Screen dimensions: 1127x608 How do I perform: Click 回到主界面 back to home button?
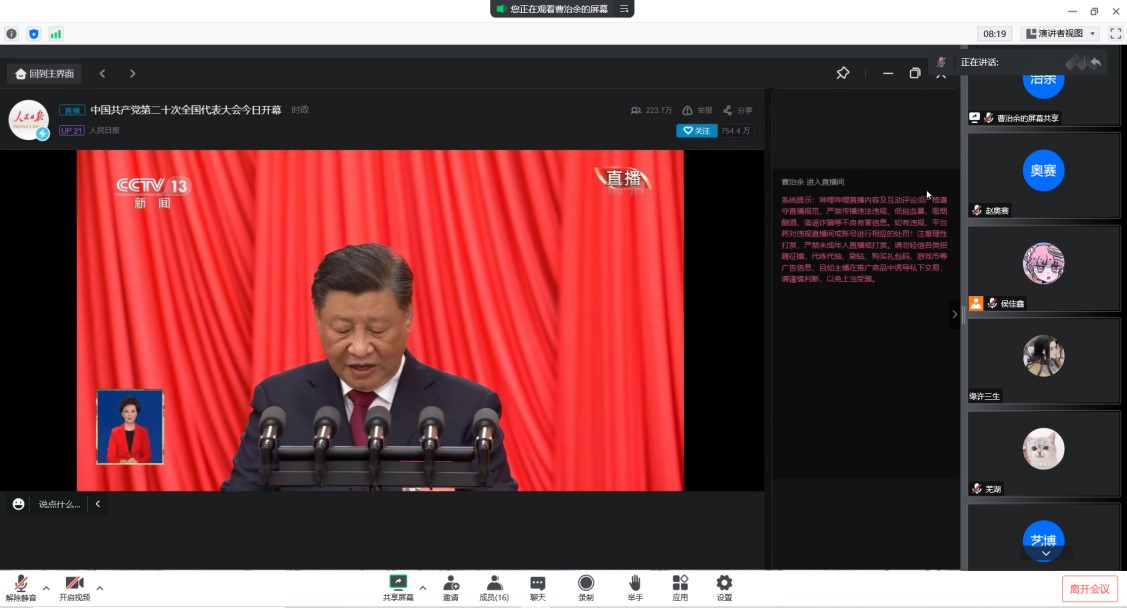45,74
